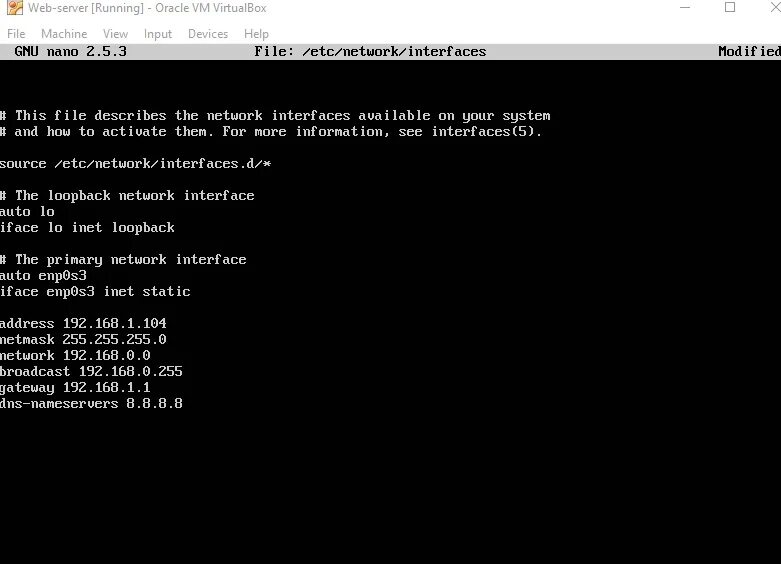781x564 pixels.
Task: Open the Input menu
Action: point(157,34)
